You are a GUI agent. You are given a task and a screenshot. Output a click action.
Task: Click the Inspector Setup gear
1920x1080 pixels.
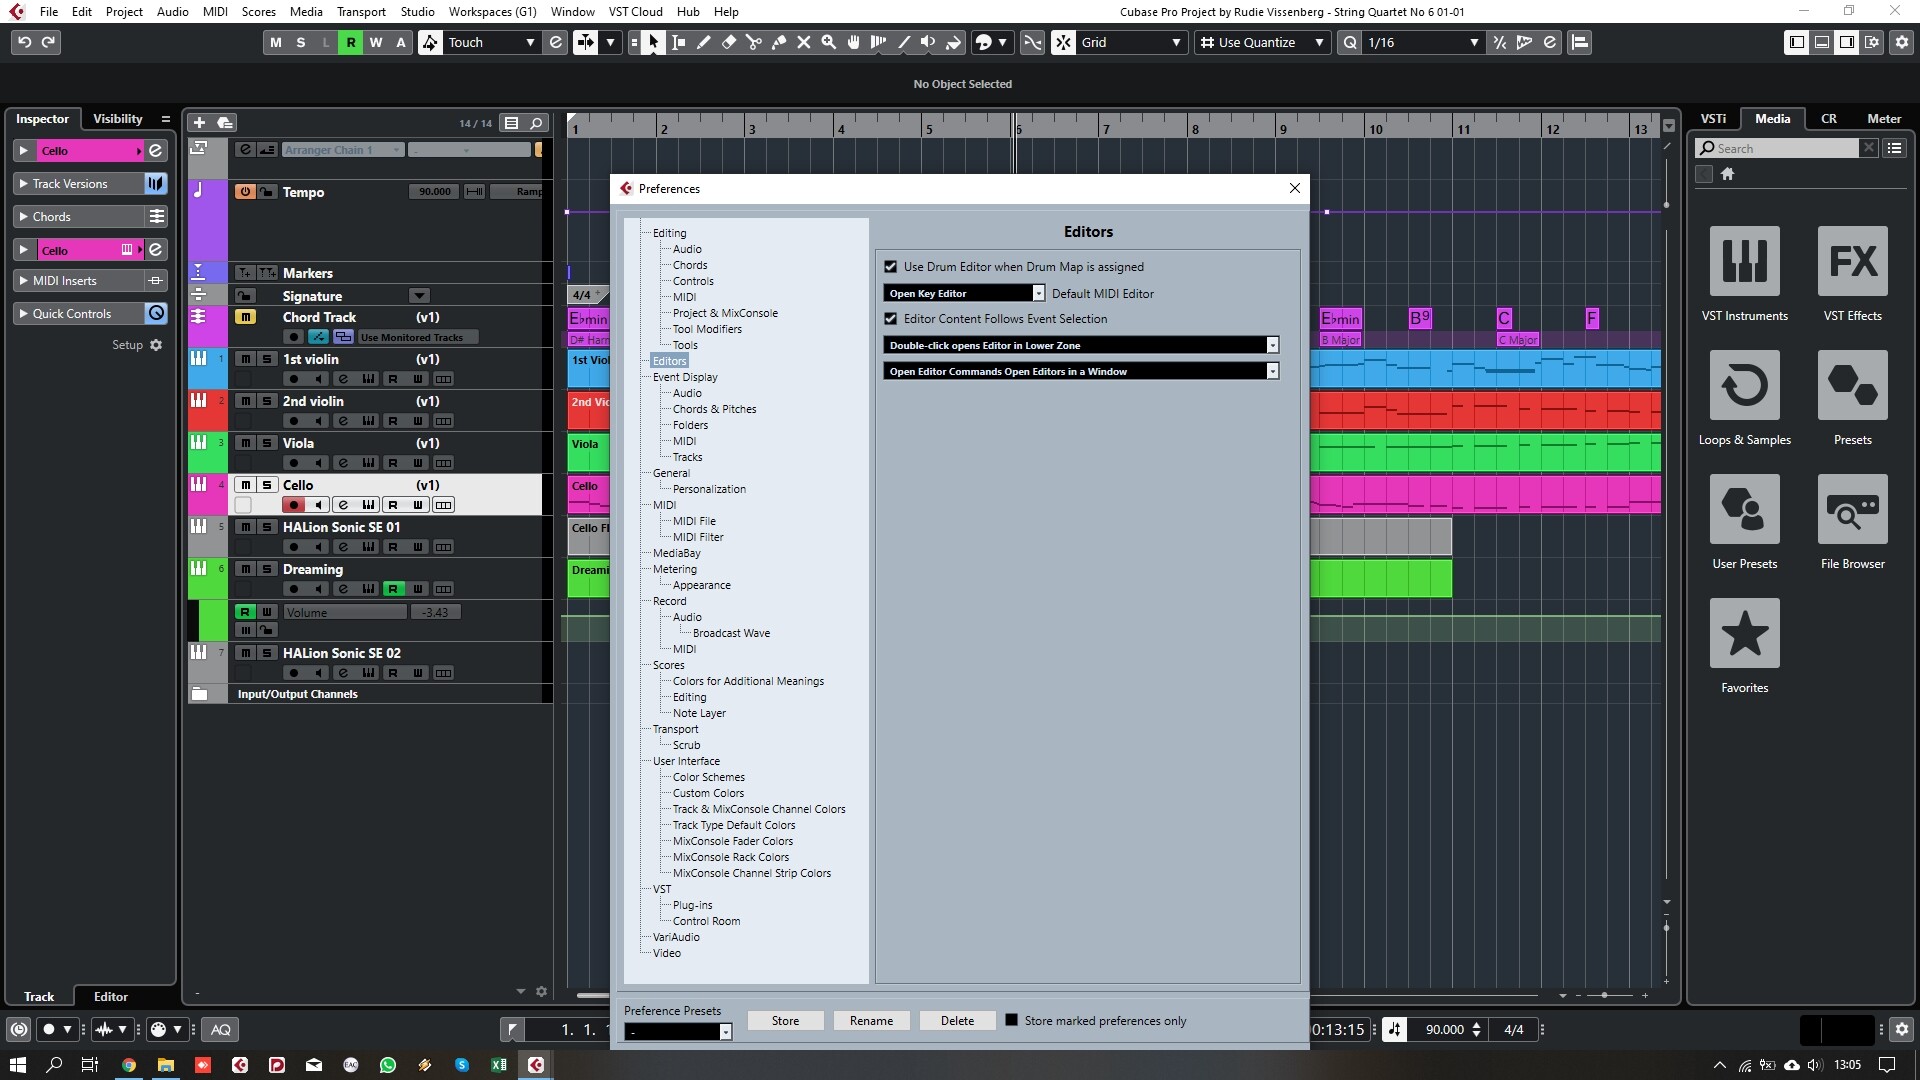point(156,345)
